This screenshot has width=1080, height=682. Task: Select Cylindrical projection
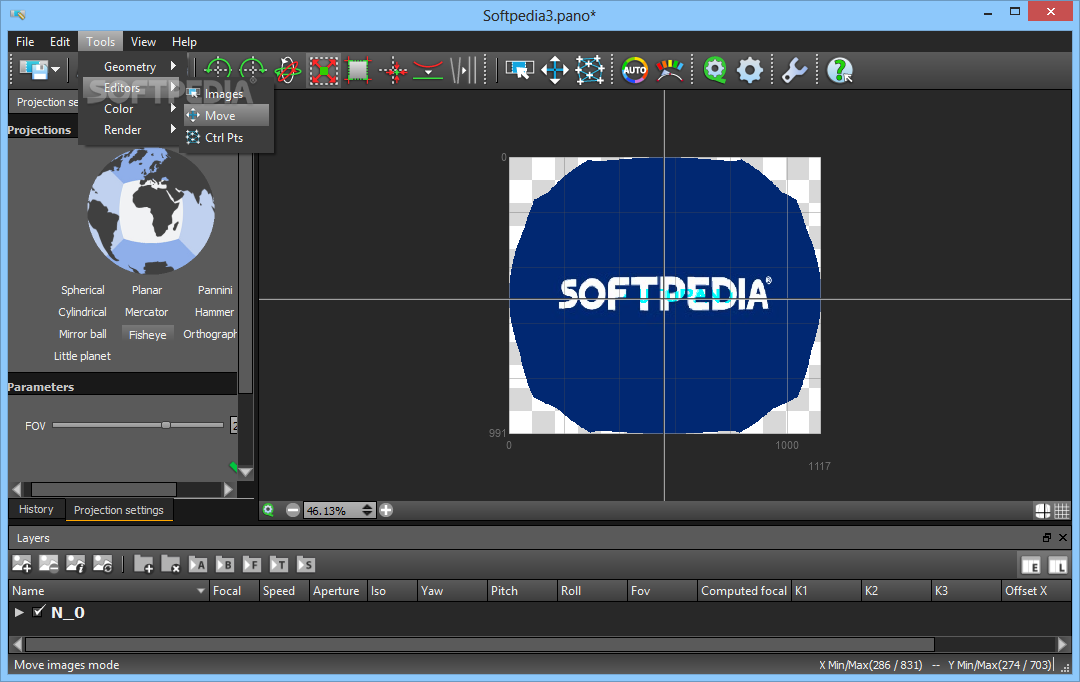pyautogui.click(x=82, y=312)
